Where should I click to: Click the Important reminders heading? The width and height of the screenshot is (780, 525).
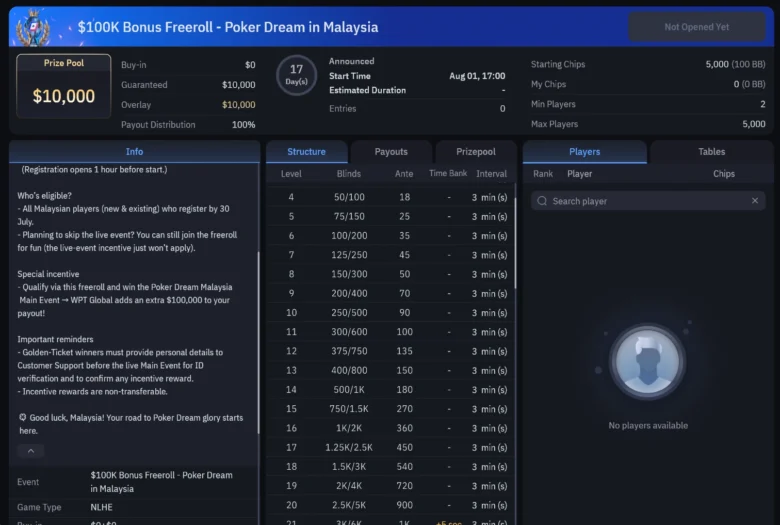pyautogui.click(x=55, y=339)
